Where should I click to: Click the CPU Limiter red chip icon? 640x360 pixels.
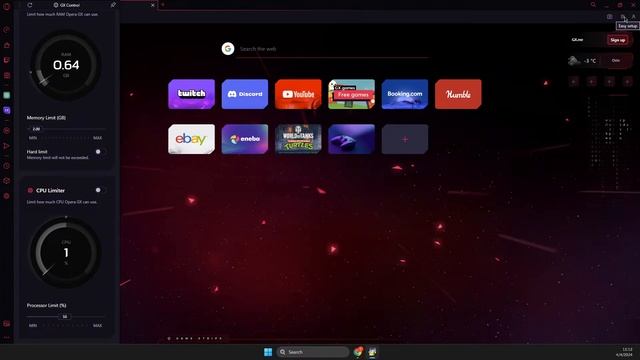coord(30,190)
